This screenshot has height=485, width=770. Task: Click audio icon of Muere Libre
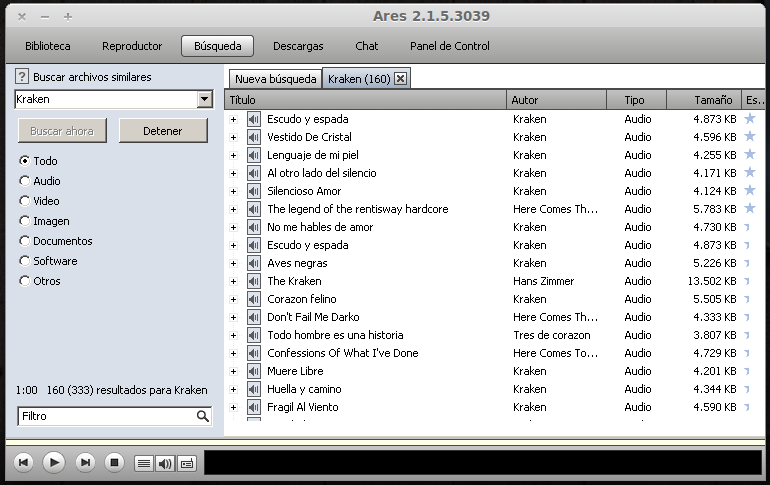[254, 371]
